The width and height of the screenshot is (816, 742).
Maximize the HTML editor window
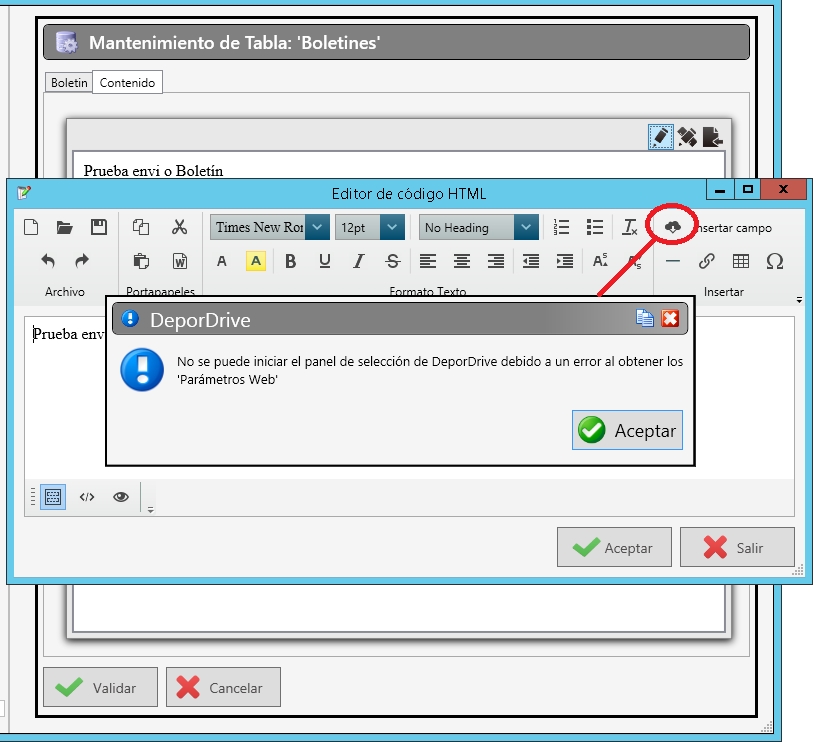point(747,190)
